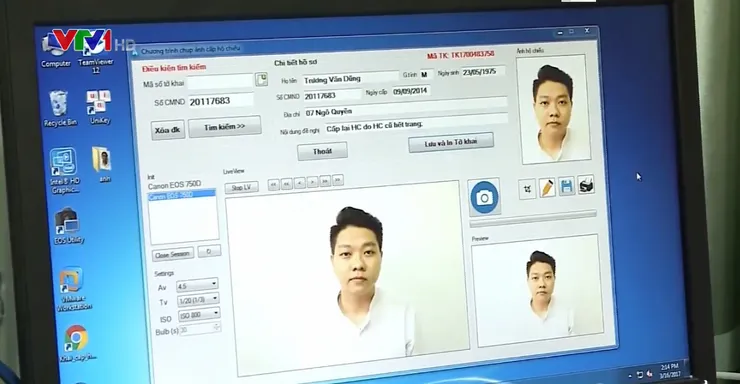Select highlighted Canon EOS 750D list item
The height and width of the screenshot is (384, 740).
pyautogui.click(x=182, y=195)
